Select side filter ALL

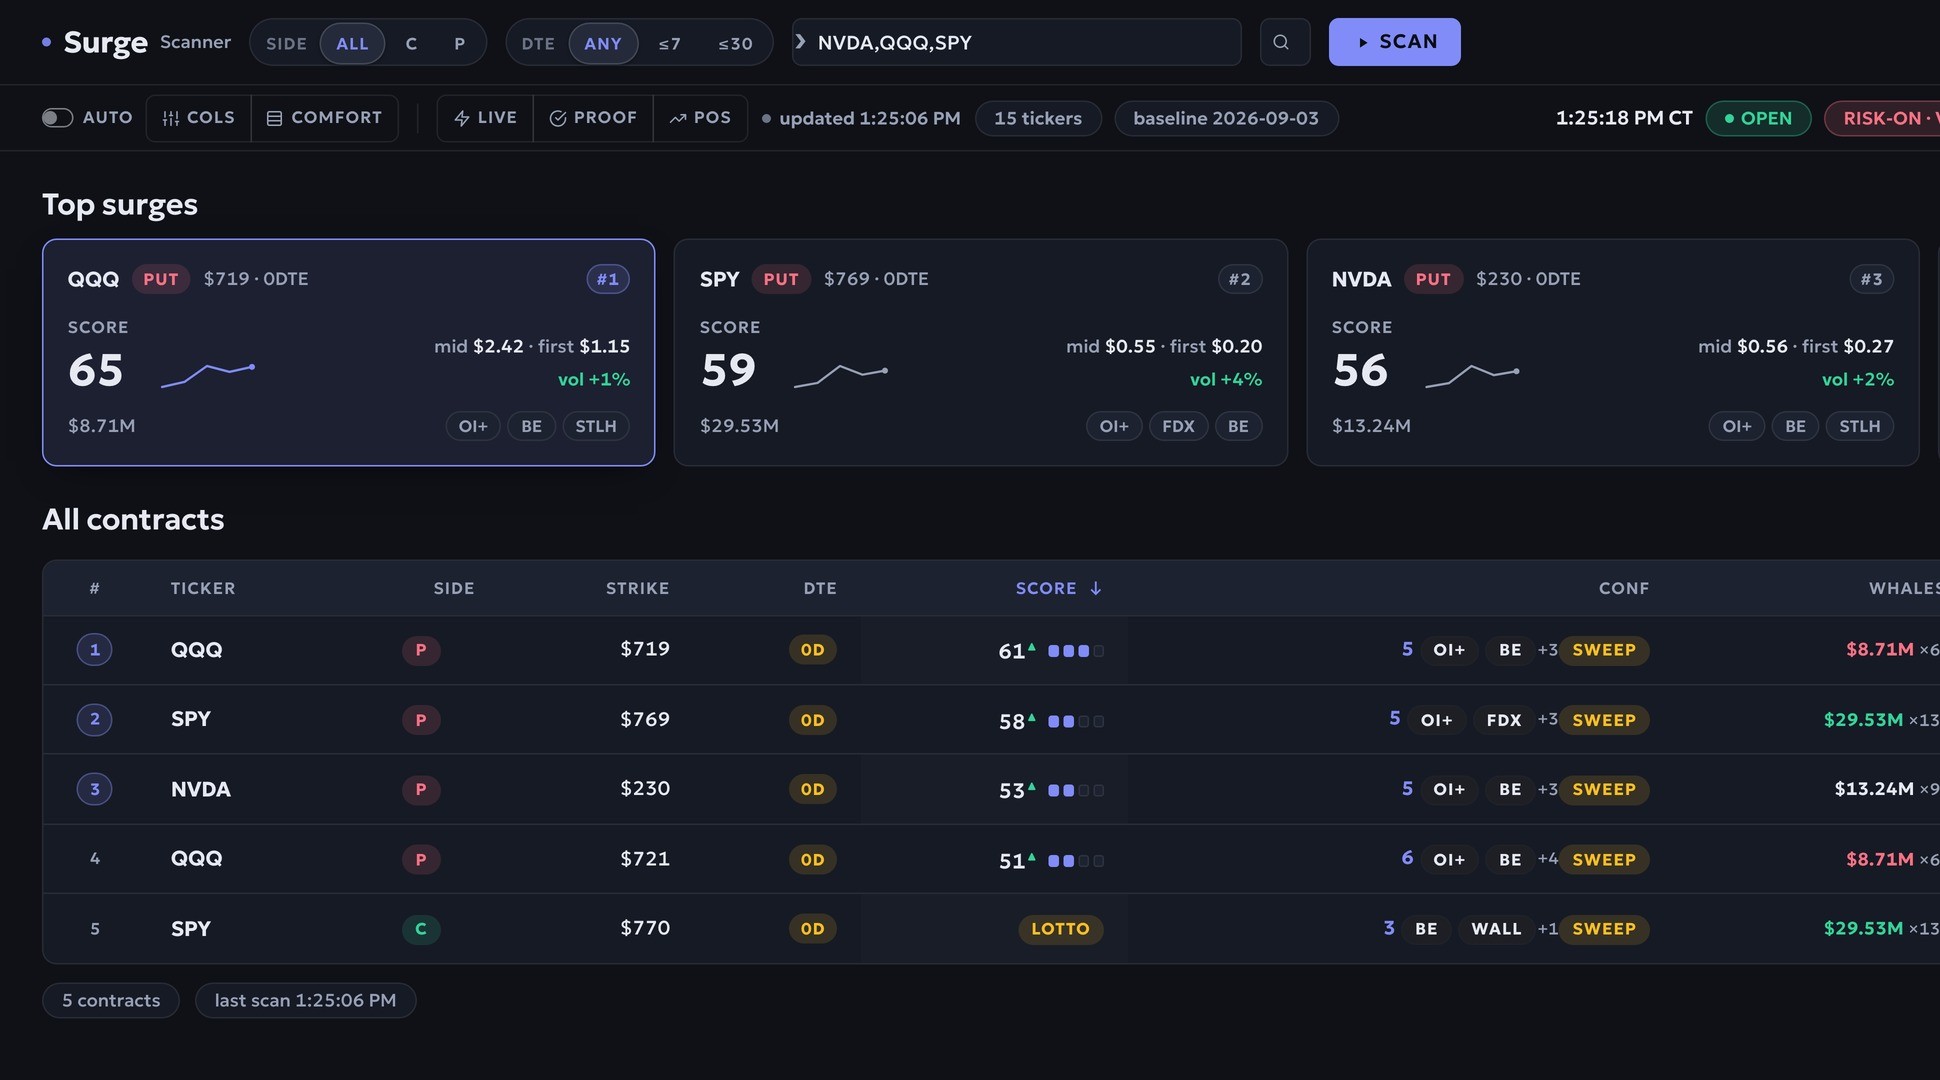352,43
